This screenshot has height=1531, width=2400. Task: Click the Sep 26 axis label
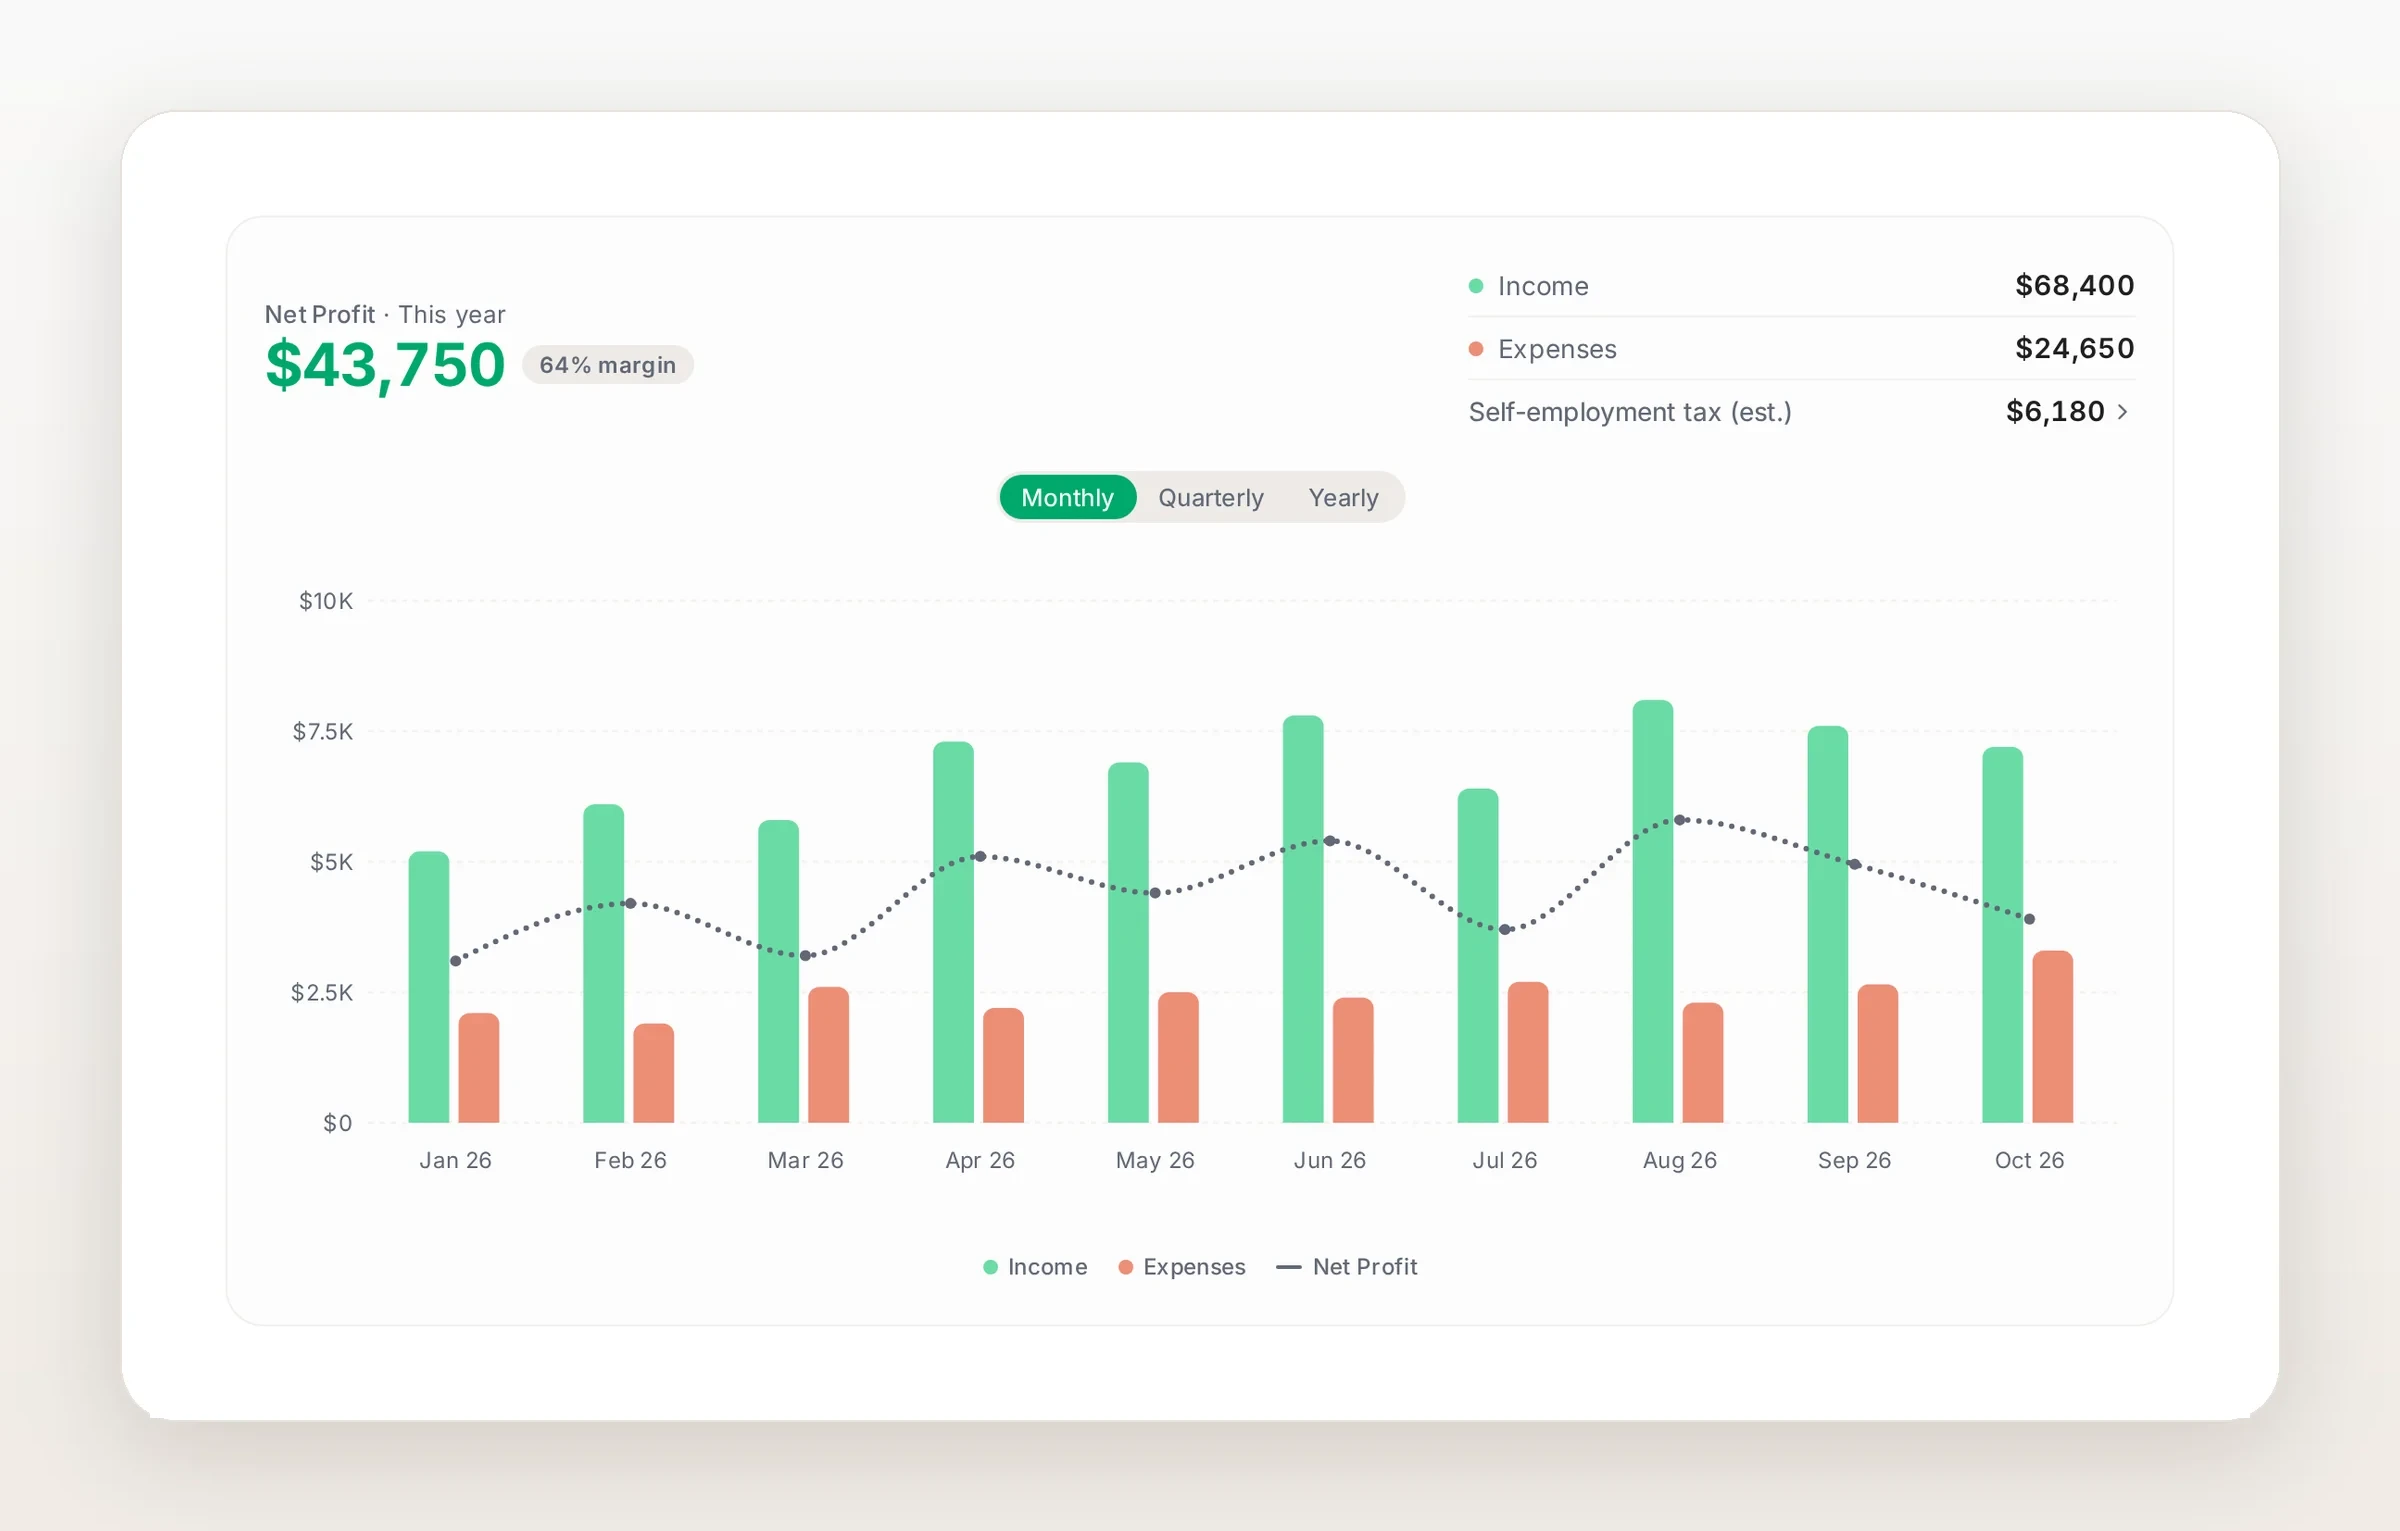point(1854,1160)
